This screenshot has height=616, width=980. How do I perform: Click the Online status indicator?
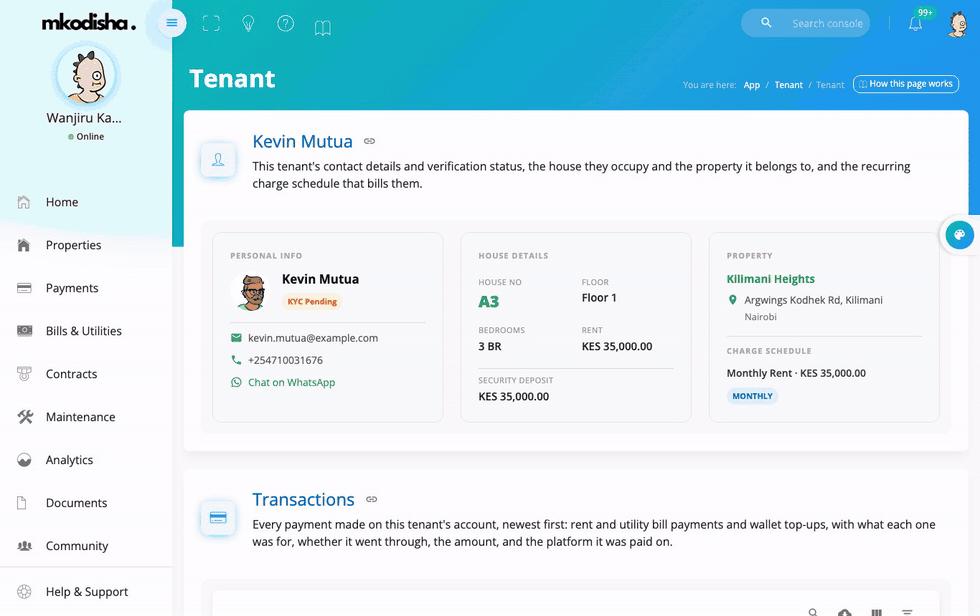(x=86, y=136)
